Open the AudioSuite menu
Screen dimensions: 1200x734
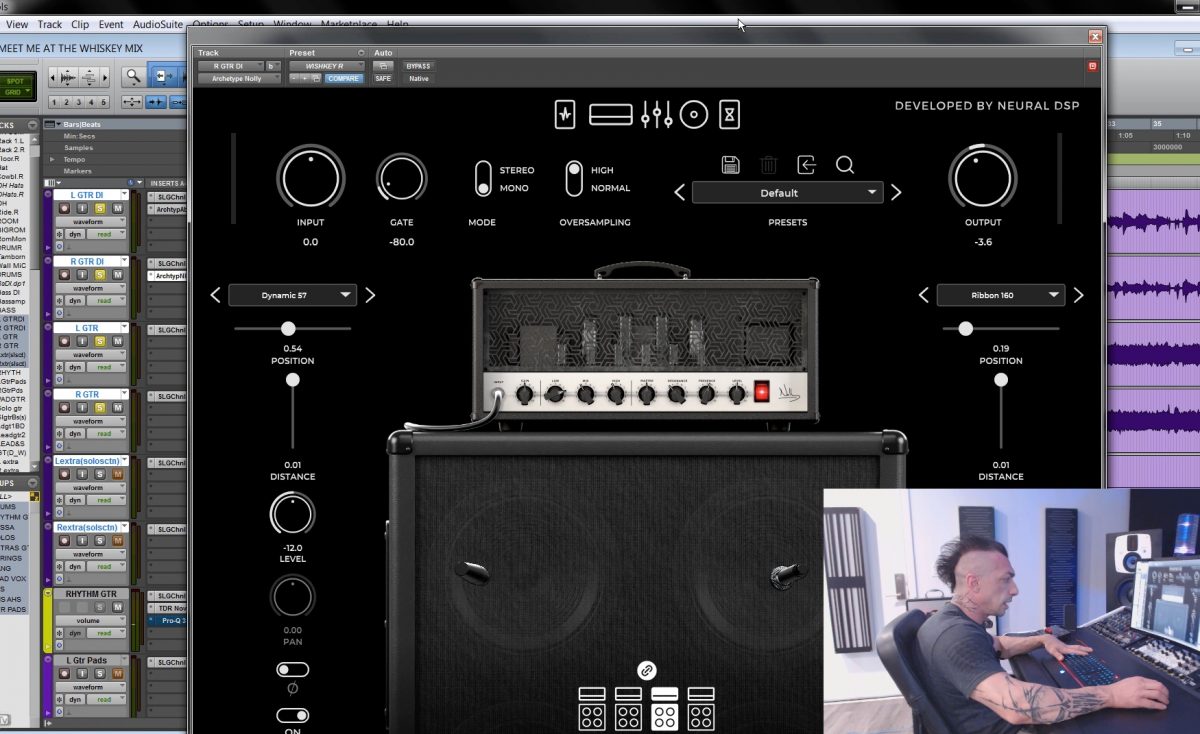click(x=157, y=24)
